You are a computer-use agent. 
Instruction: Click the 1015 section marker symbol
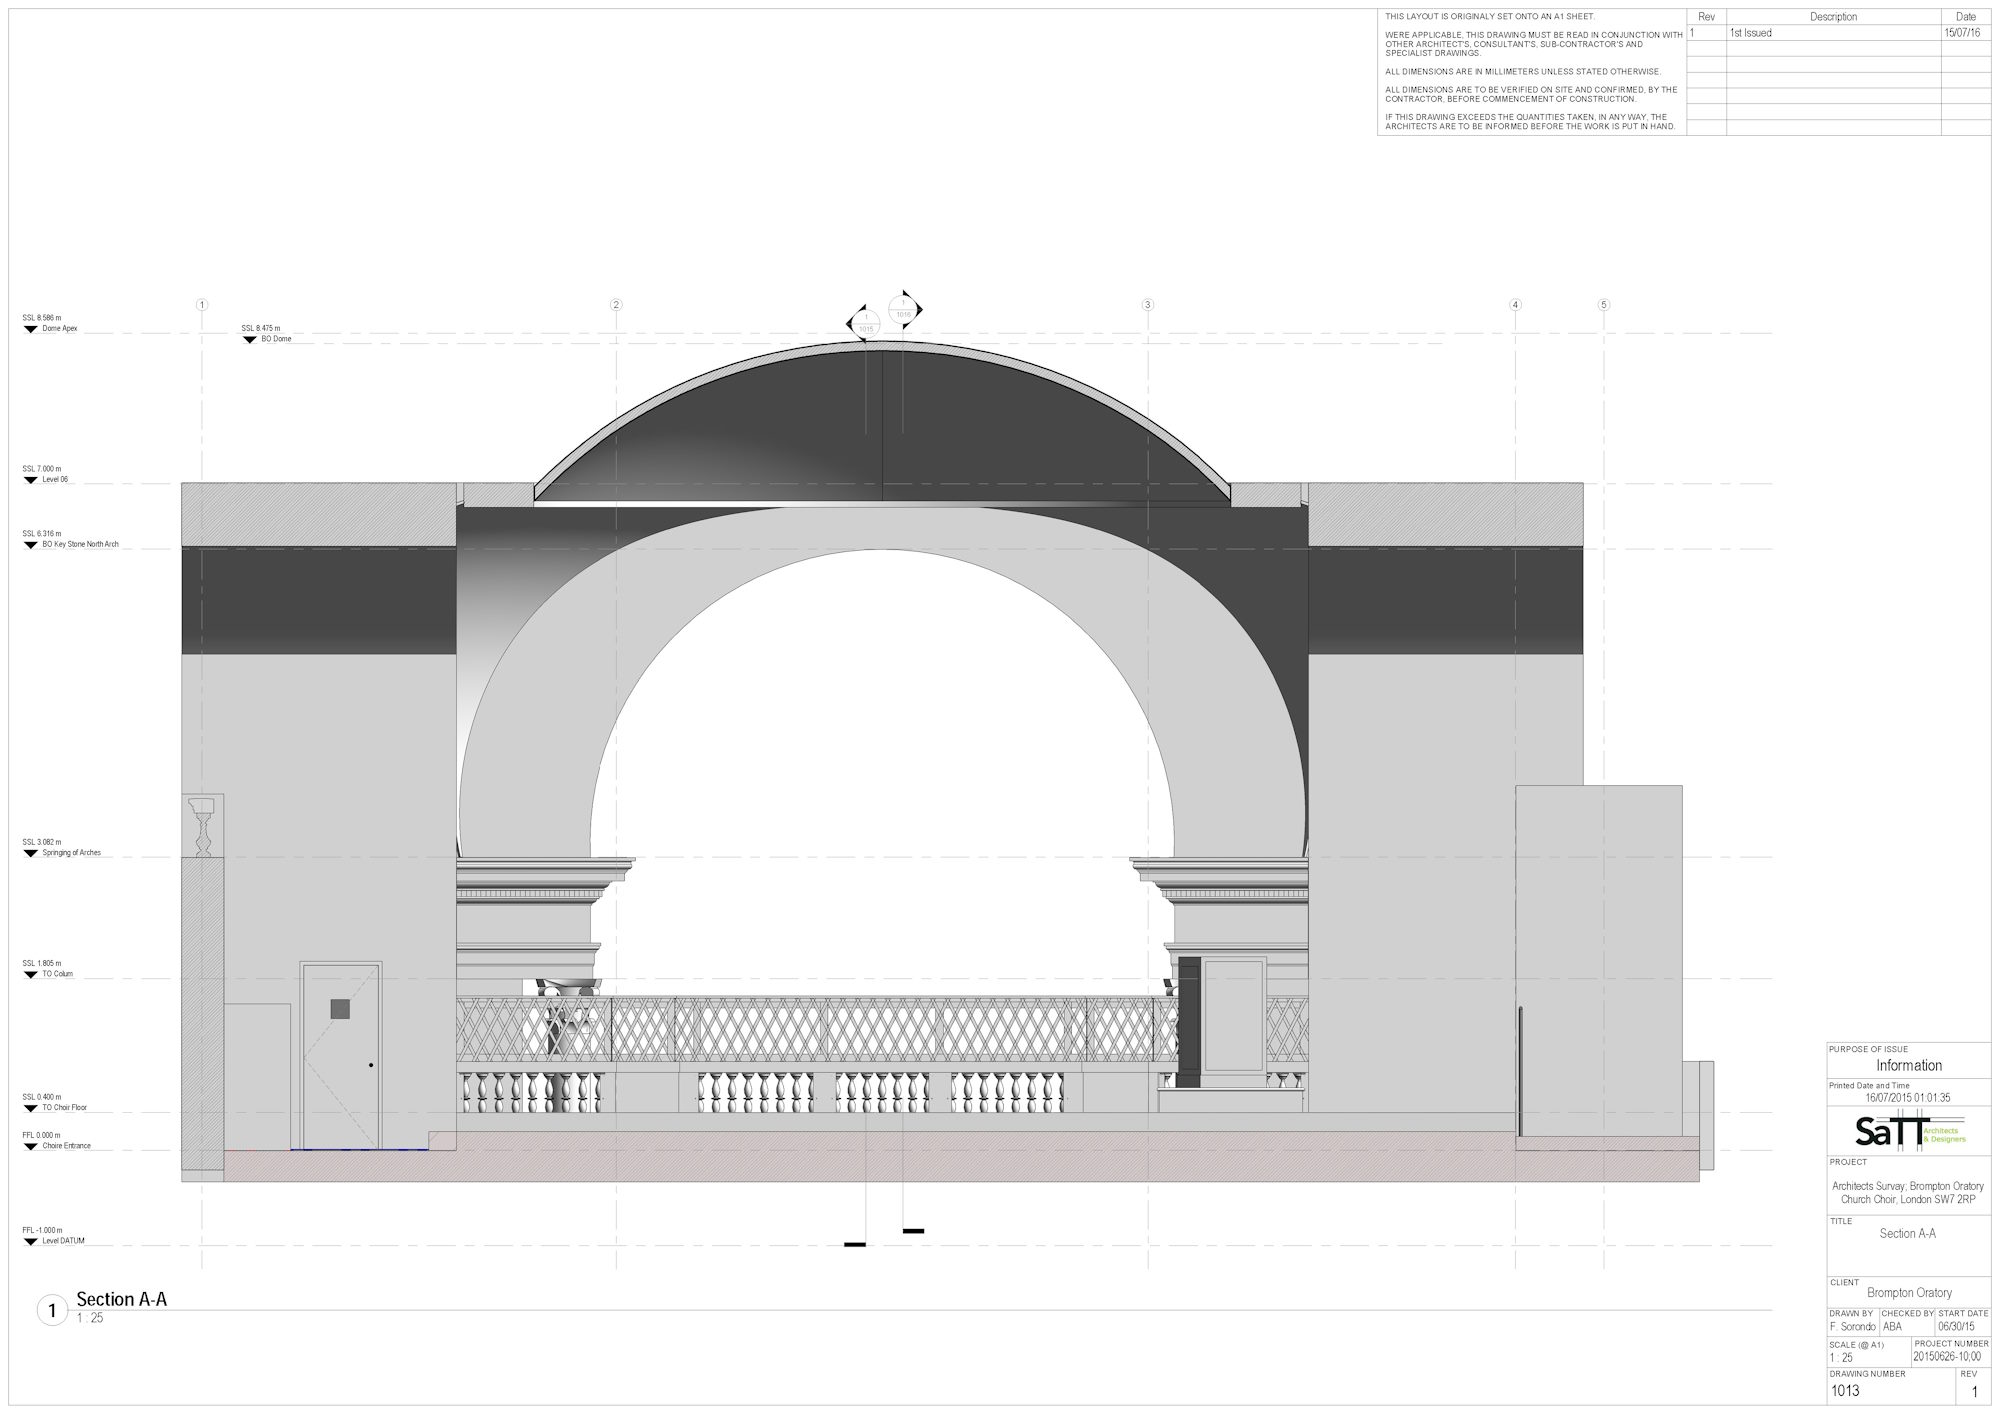click(x=865, y=324)
